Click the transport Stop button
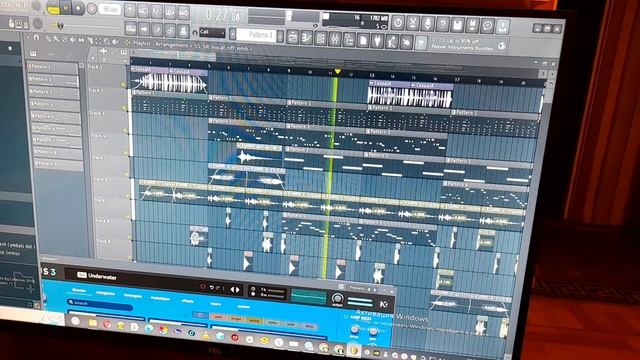This screenshot has height=360, width=640. tap(78, 8)
